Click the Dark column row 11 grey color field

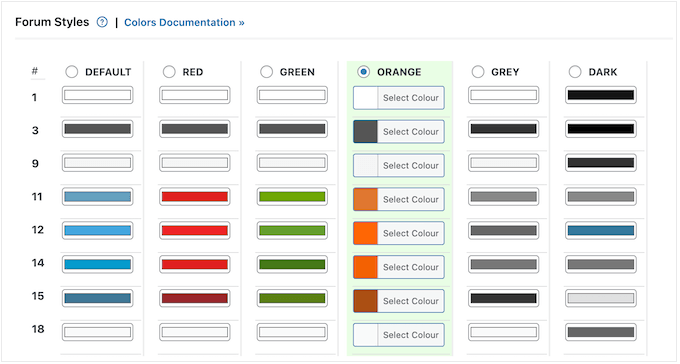point(601,197)
